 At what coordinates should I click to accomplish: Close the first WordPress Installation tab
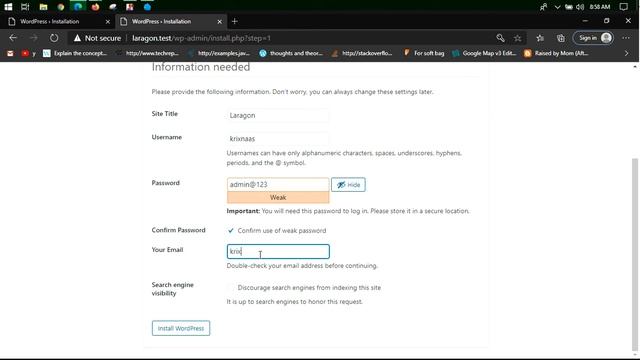[108, 22]
